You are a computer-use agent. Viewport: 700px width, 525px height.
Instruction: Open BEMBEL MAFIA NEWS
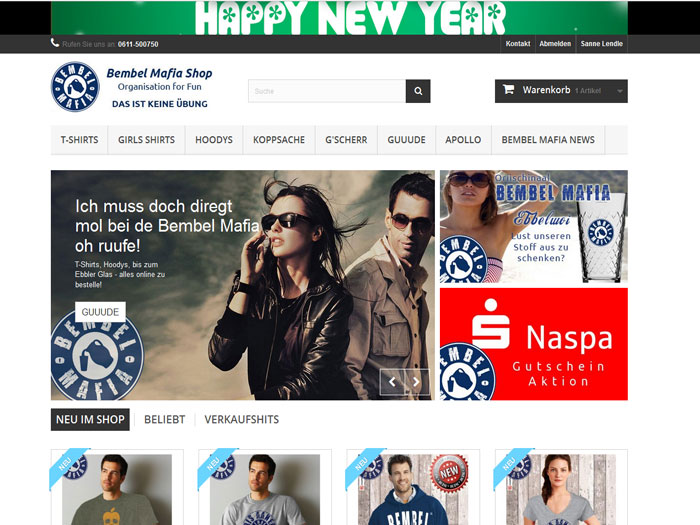(548, 140)
